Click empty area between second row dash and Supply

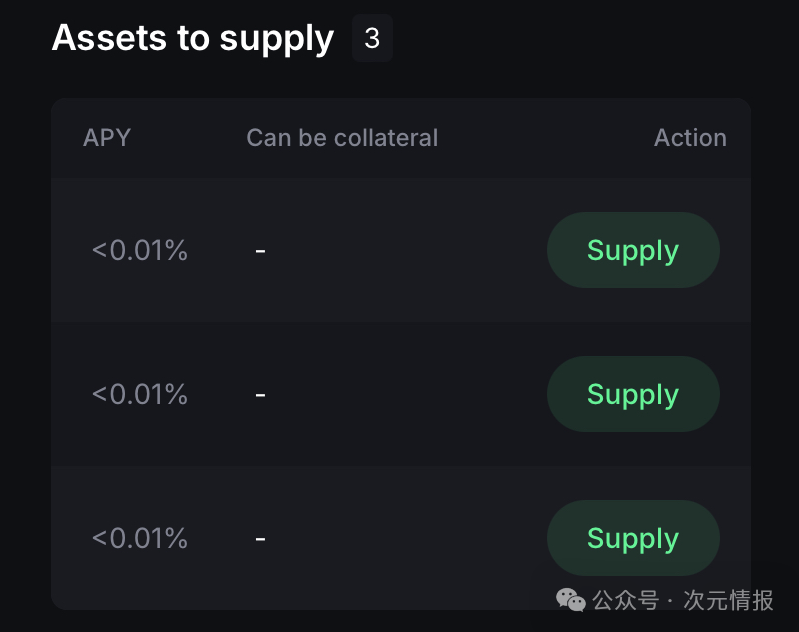[x=400, y=394]
